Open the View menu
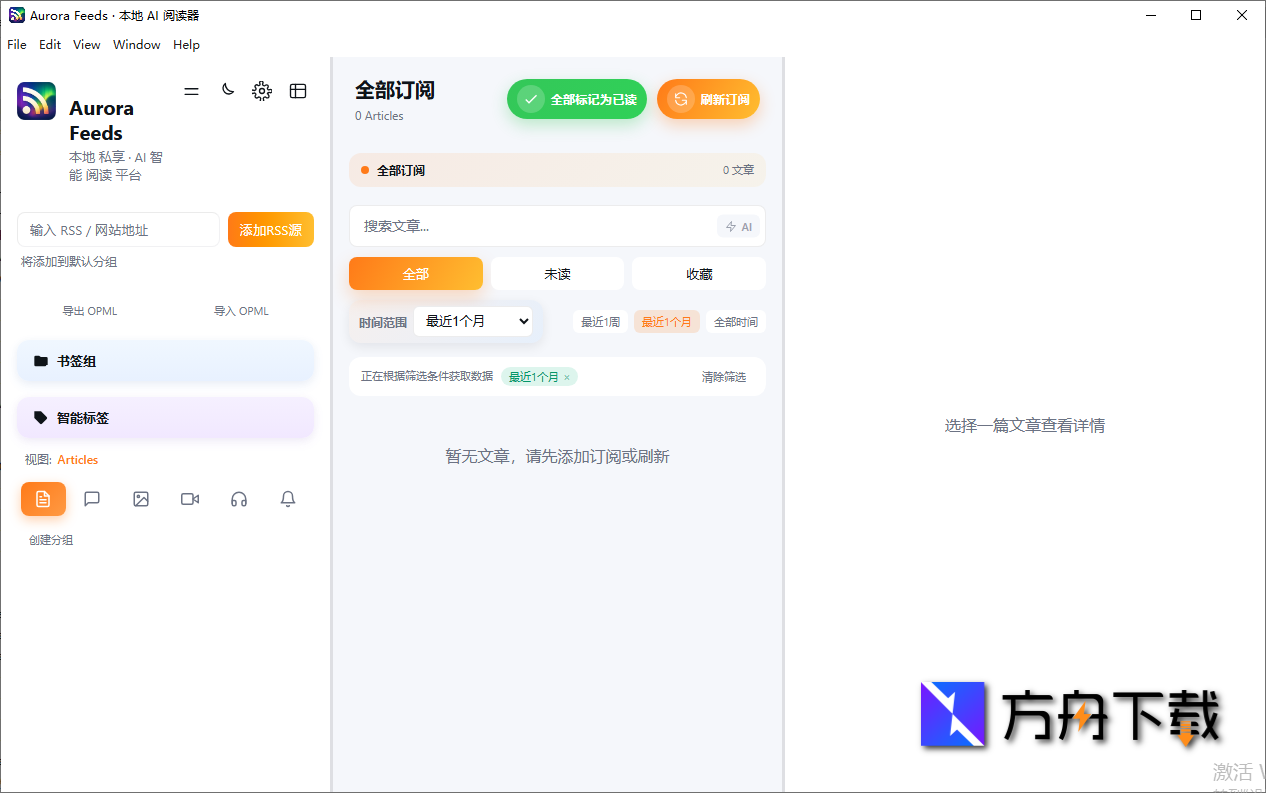Screen dimensions: 1266x793 [x=86, y=44]
